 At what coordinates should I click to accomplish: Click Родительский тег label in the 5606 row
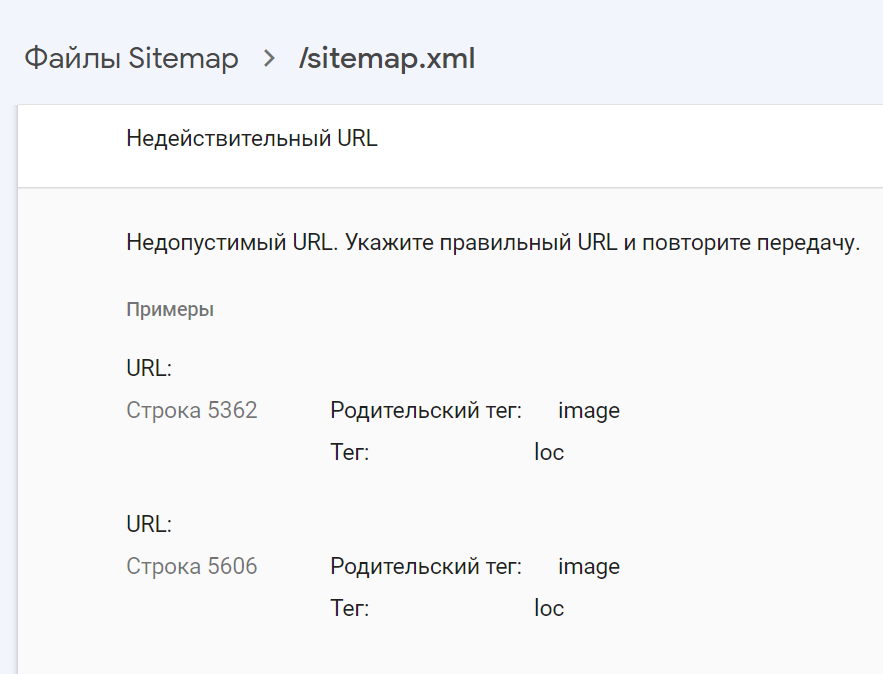tap(426, 567)
